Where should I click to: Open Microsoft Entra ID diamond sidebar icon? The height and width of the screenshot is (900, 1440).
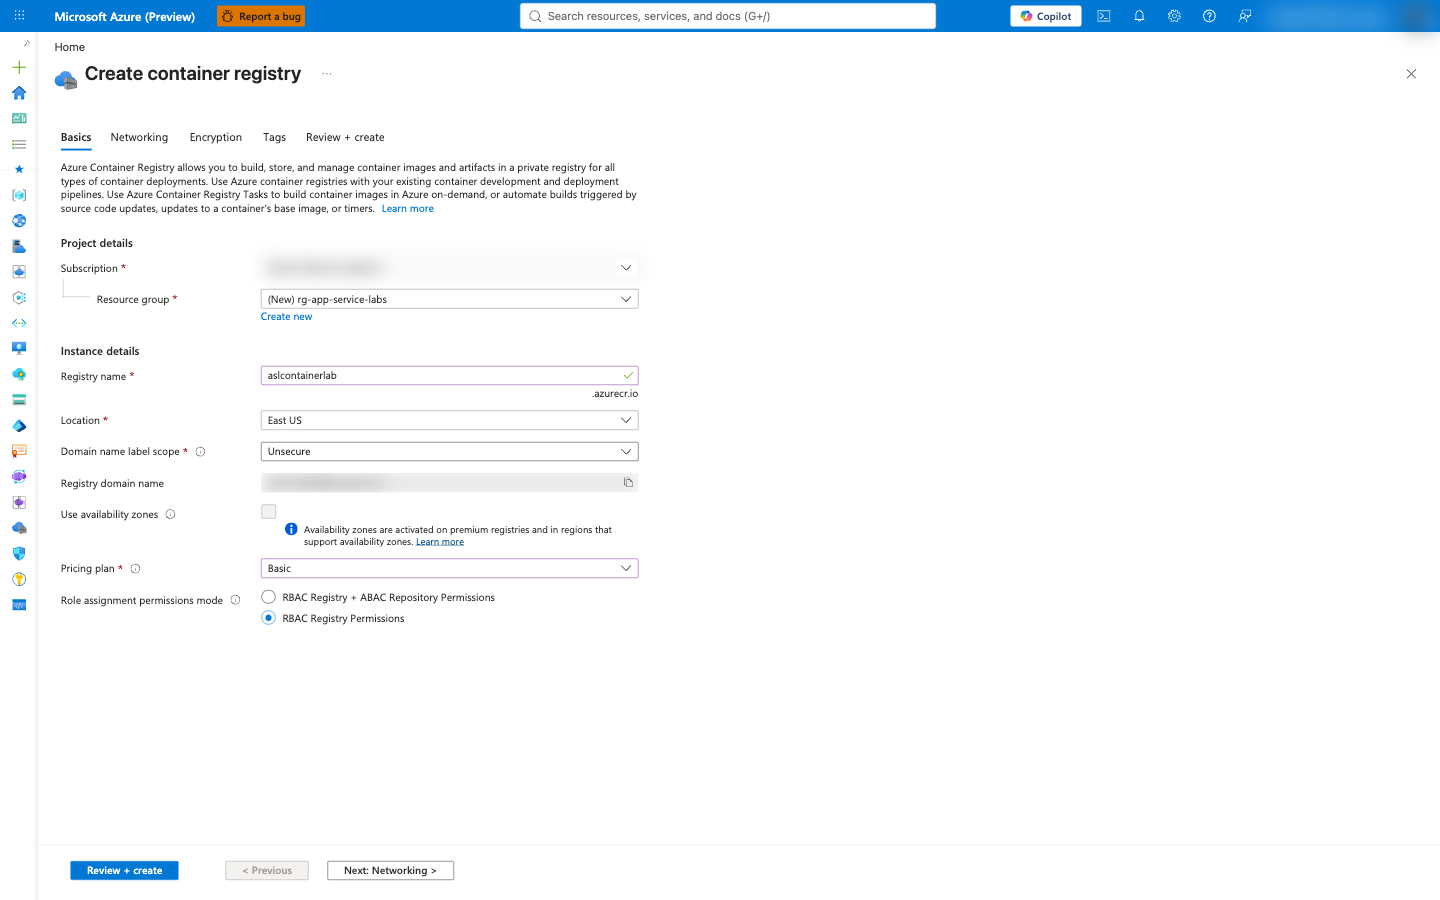[x=19, y=426]
